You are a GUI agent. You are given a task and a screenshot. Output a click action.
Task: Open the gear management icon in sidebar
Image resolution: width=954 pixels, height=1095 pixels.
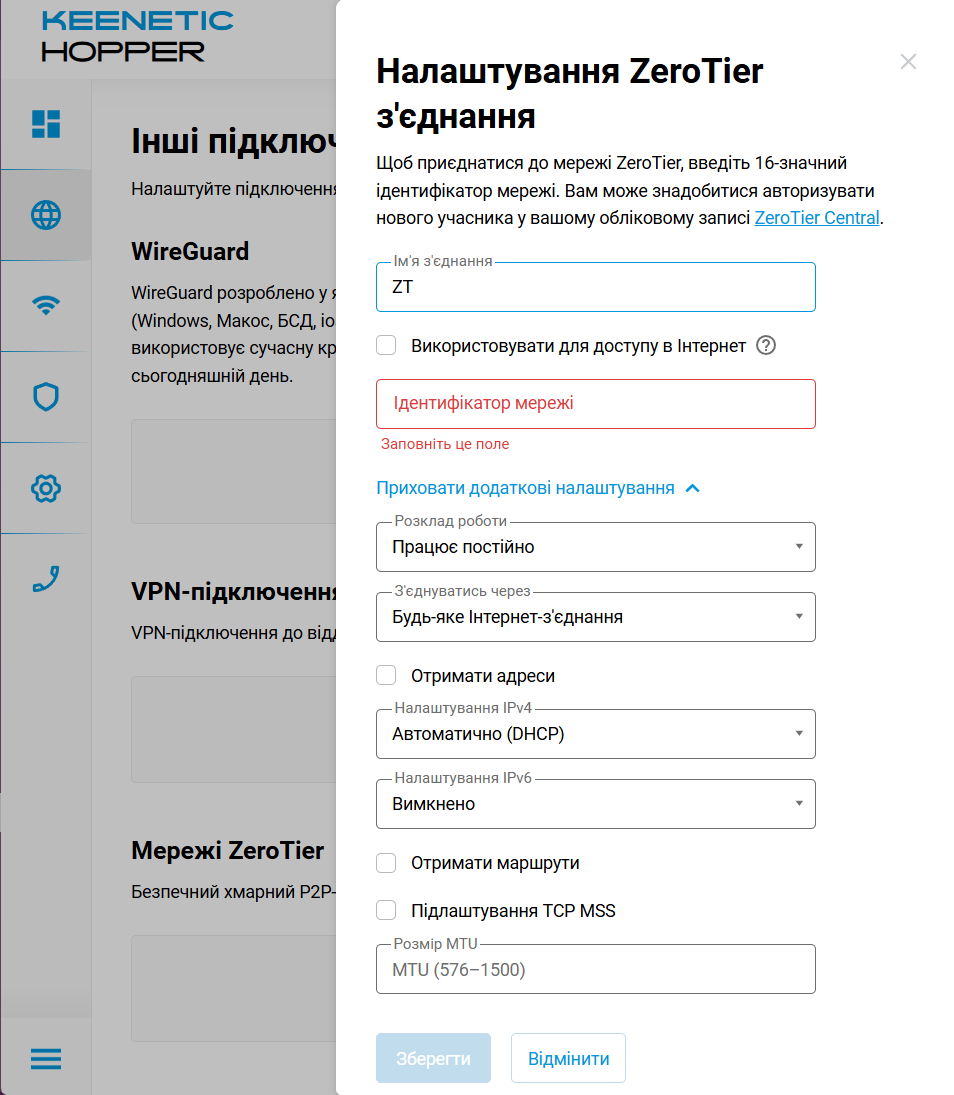point(46,488)
